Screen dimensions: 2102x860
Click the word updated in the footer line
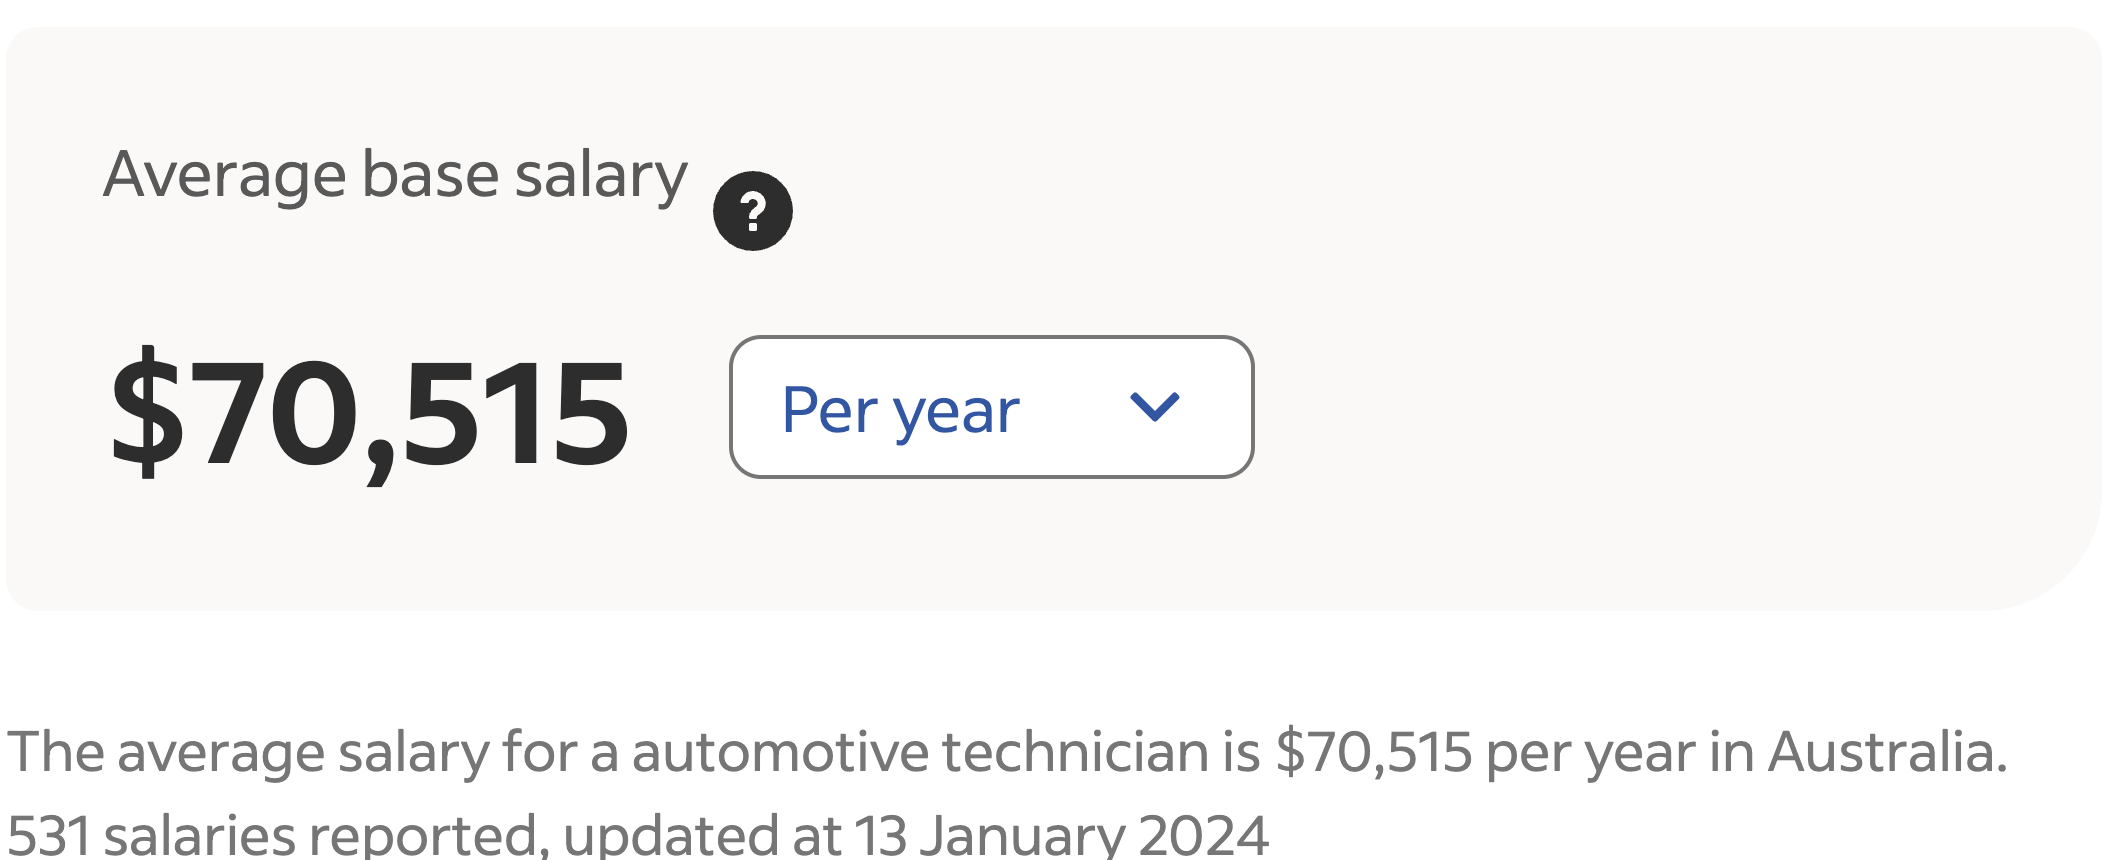(672, 834)
